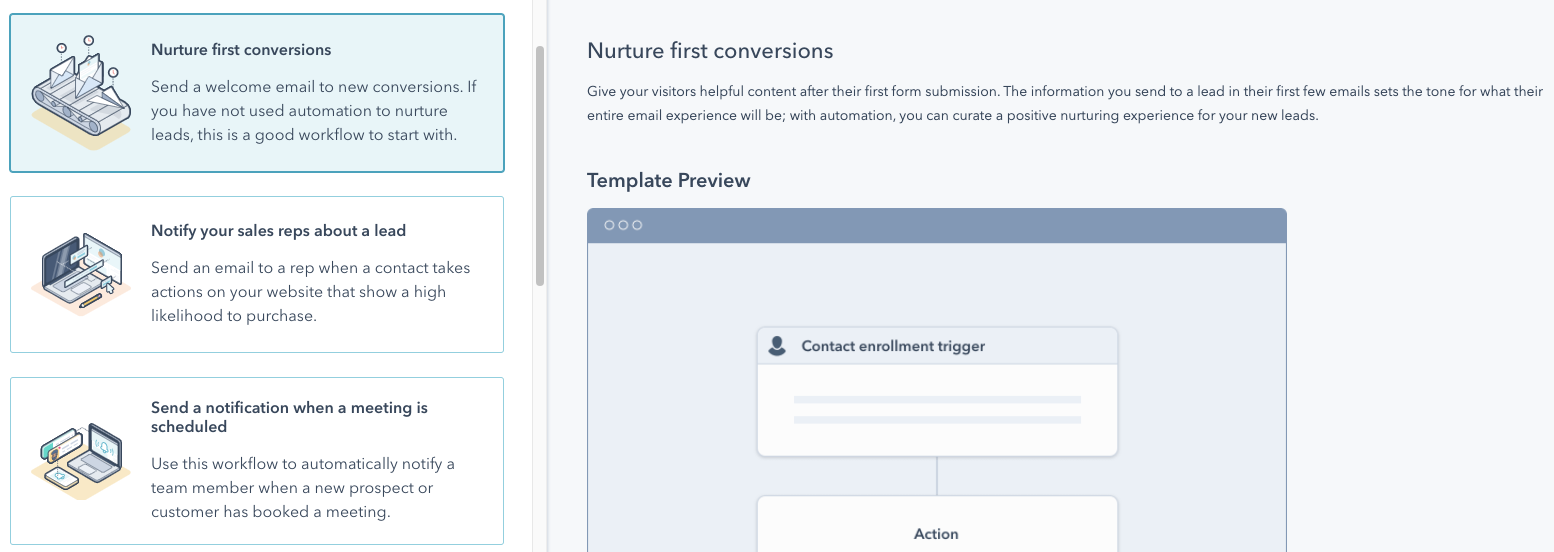This screenshot has height=552, width=1554.
Task: Select the "Action" block in preview
Action: coord(937,524)
